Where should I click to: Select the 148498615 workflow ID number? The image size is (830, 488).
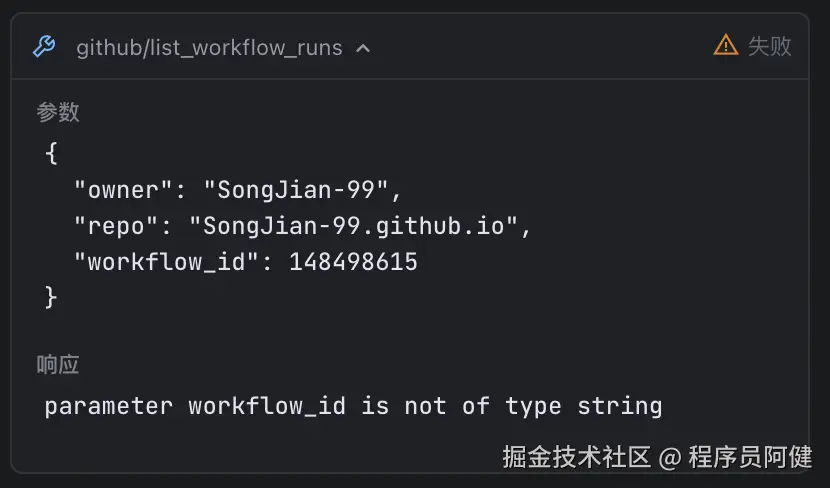click(x=353, y=262)
